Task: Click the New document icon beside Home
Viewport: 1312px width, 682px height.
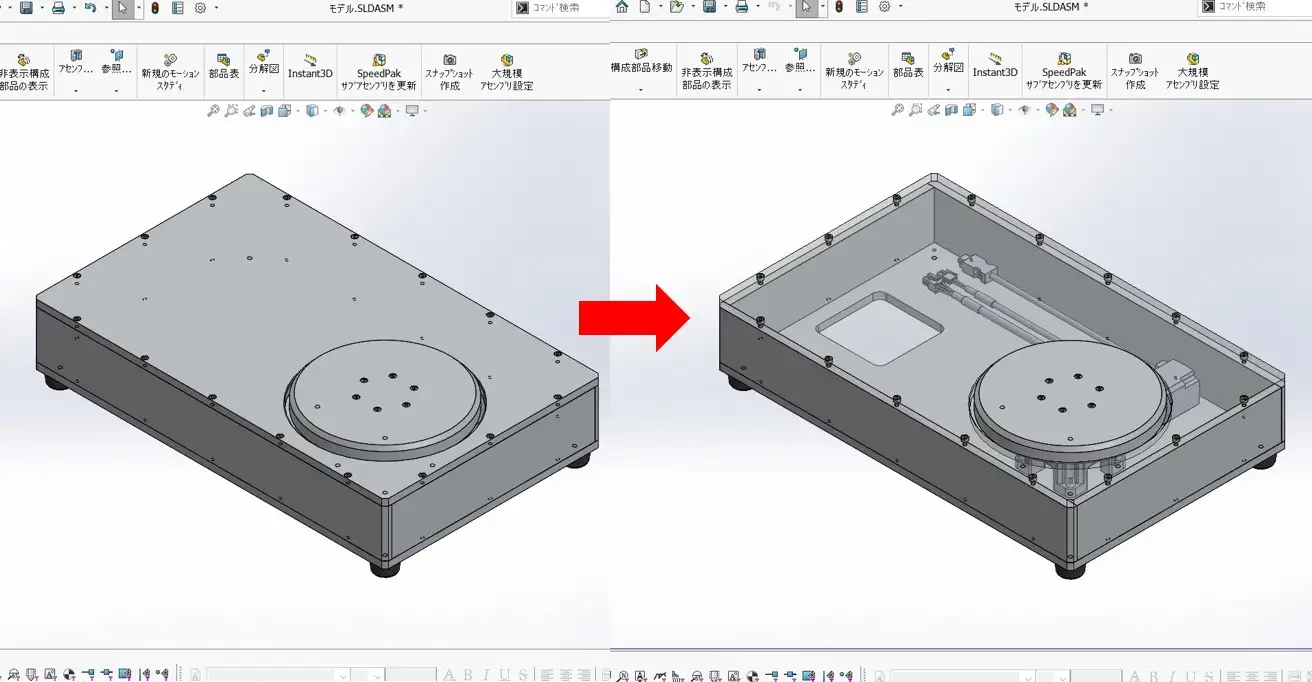Action: 645,7
